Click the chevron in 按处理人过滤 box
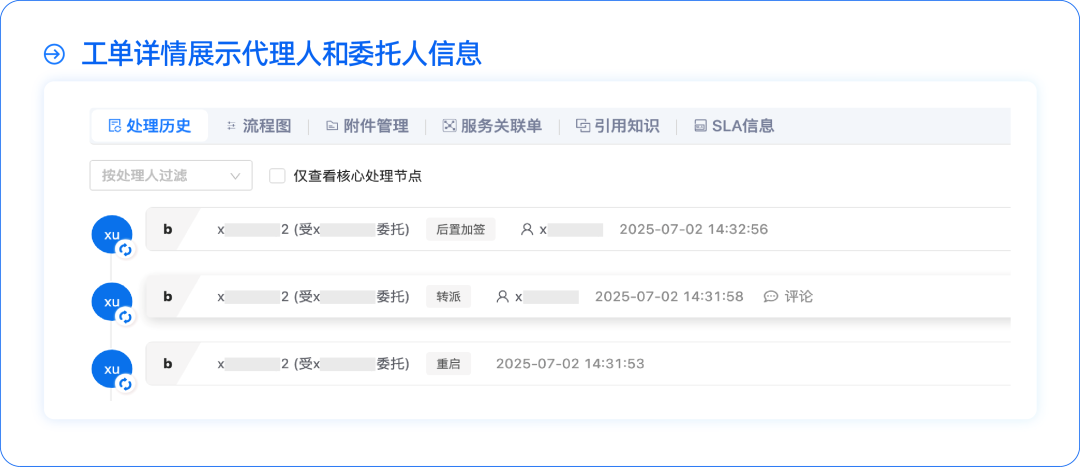 click(x=236, y=176)
